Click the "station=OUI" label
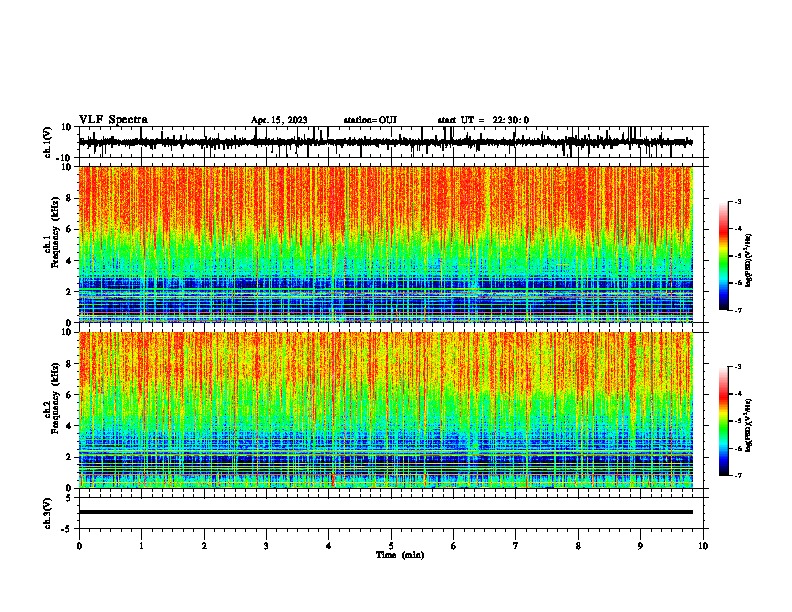Image resolution: width=792 pixels, height=612 pixels. (x=370, y=120)
